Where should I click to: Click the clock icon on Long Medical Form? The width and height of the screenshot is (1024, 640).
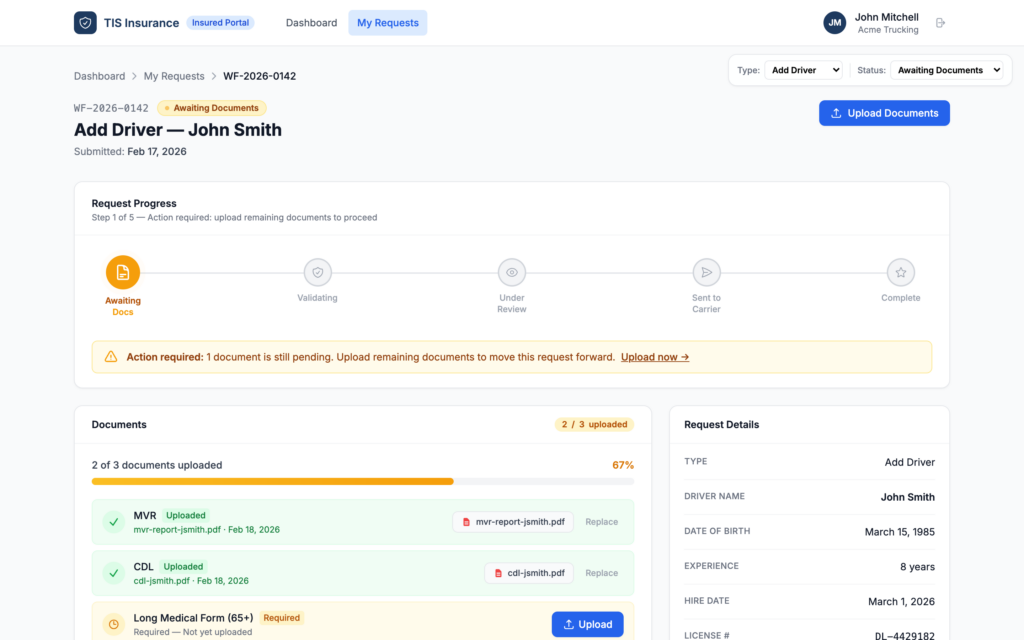click(x=114, y=624)
